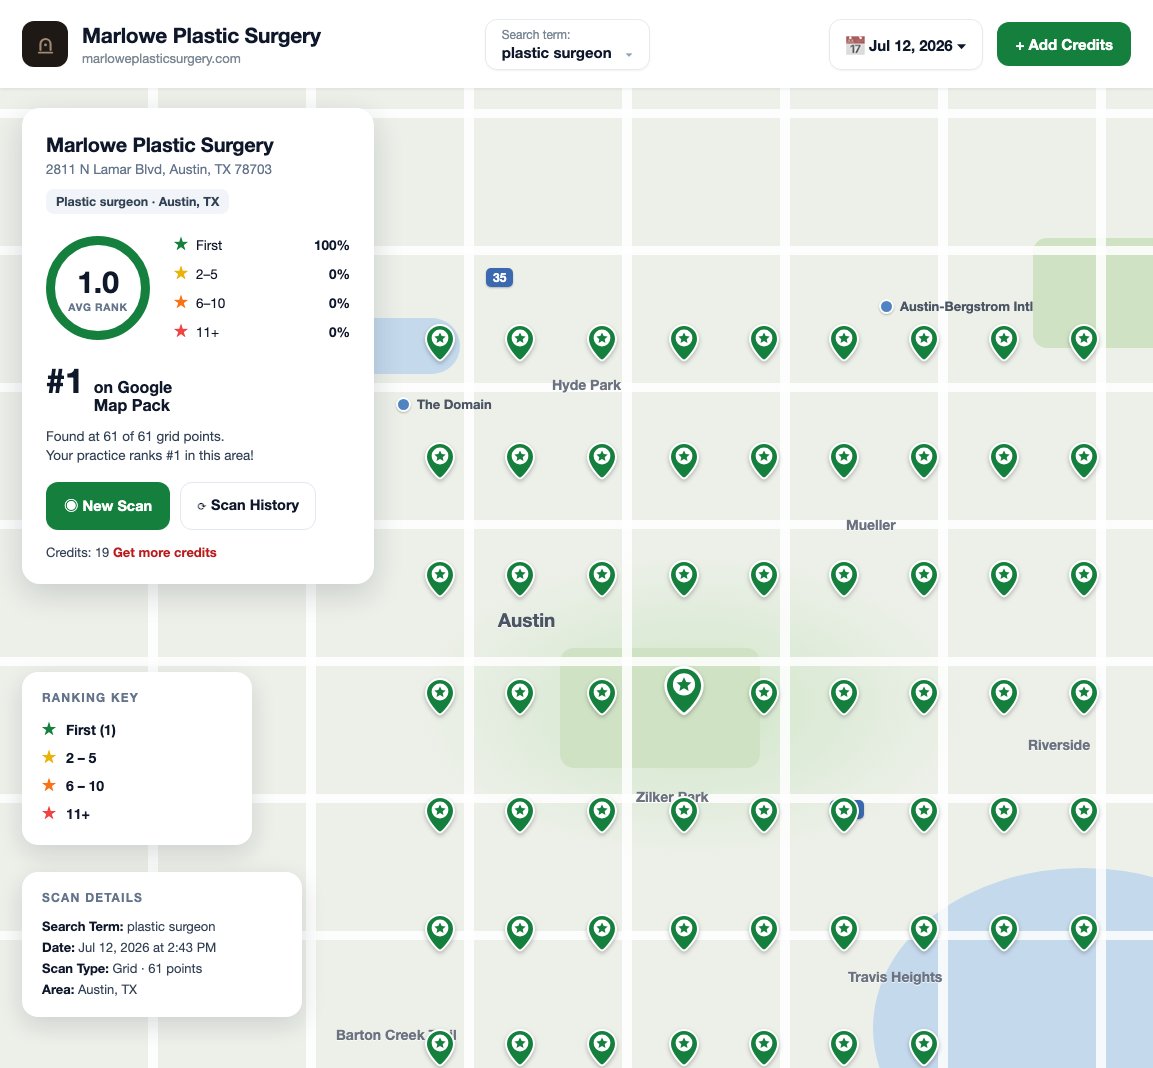Click the RANKING KEY heading
Image resolution: width=1153 pixels, height=1068 pixels.
[90, 697]
